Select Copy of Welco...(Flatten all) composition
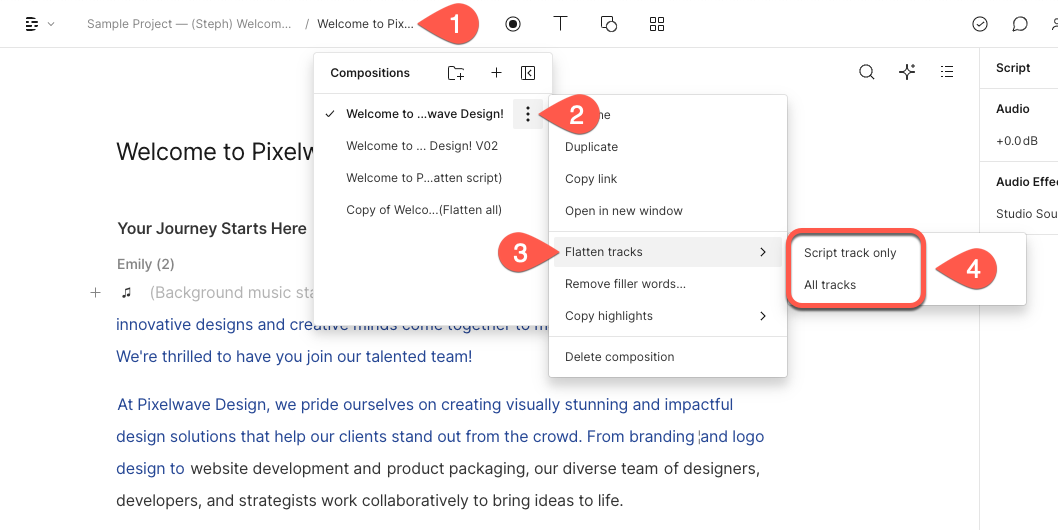The image size is (1058, 530). pyautogui.click(x=424, y=210)
